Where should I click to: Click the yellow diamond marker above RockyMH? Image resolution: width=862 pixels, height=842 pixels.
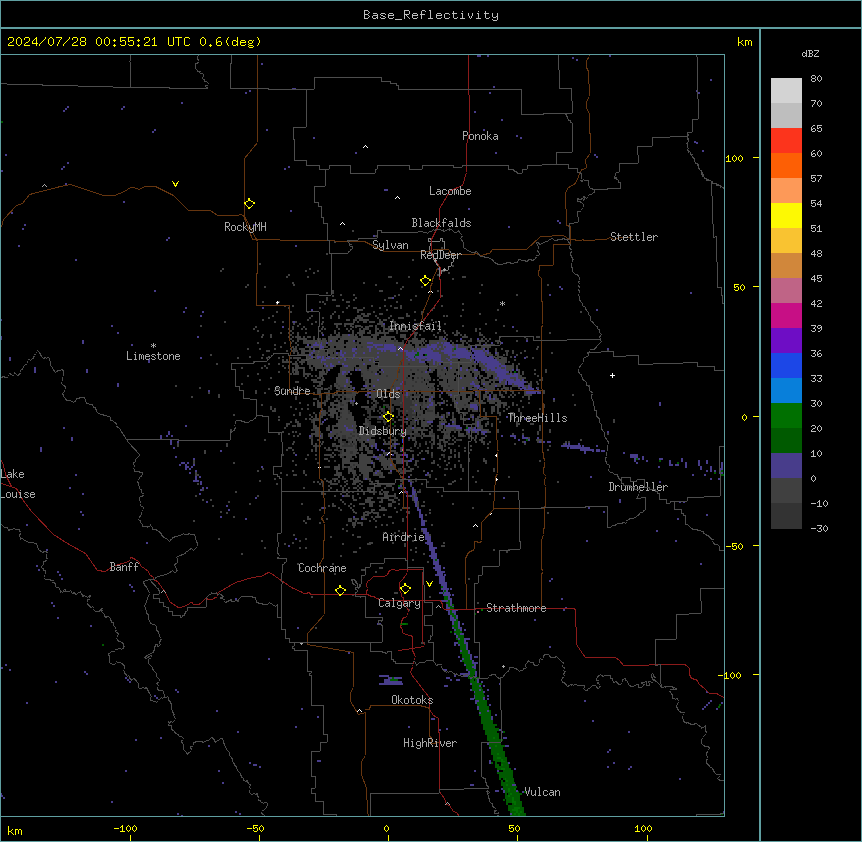coord(250,204)
